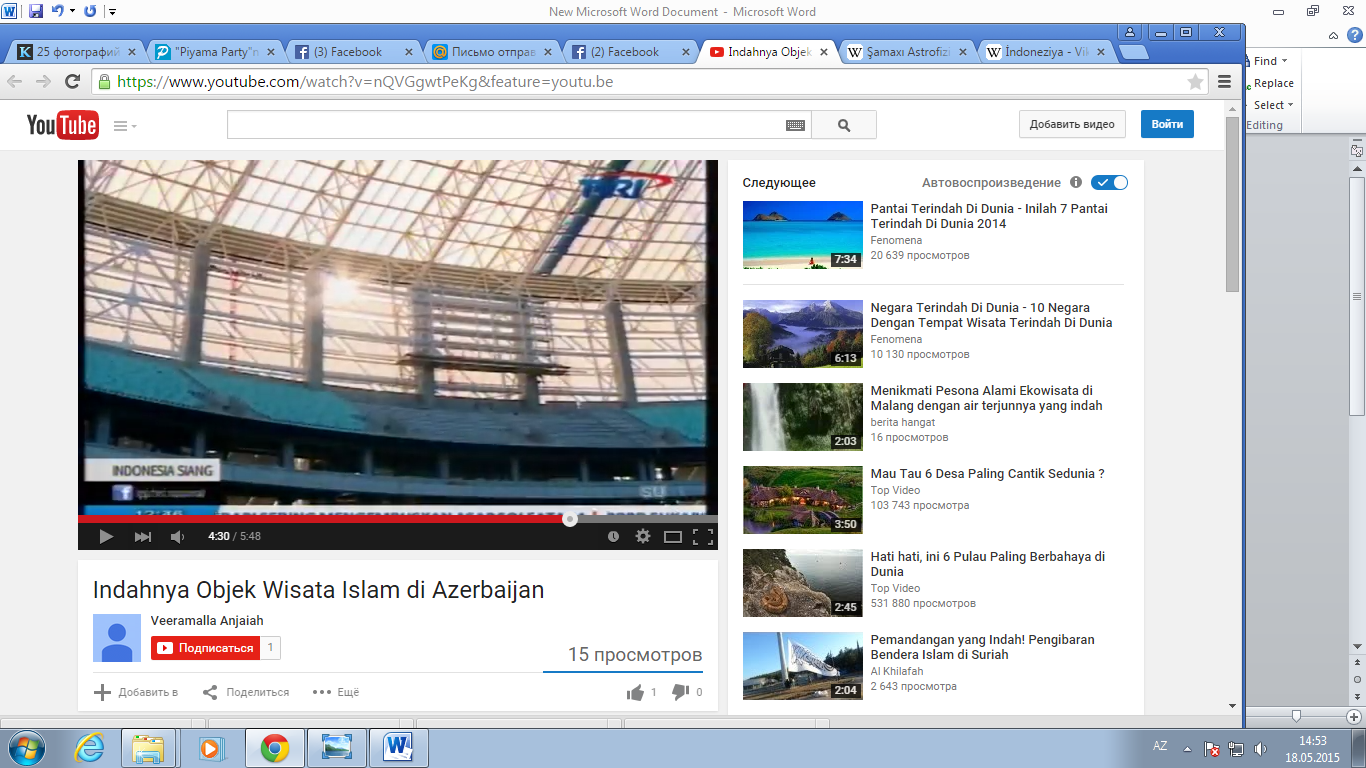The image size is (1366, 768).
Task: Open video settings gear icon
Action: tap(643, 537)
